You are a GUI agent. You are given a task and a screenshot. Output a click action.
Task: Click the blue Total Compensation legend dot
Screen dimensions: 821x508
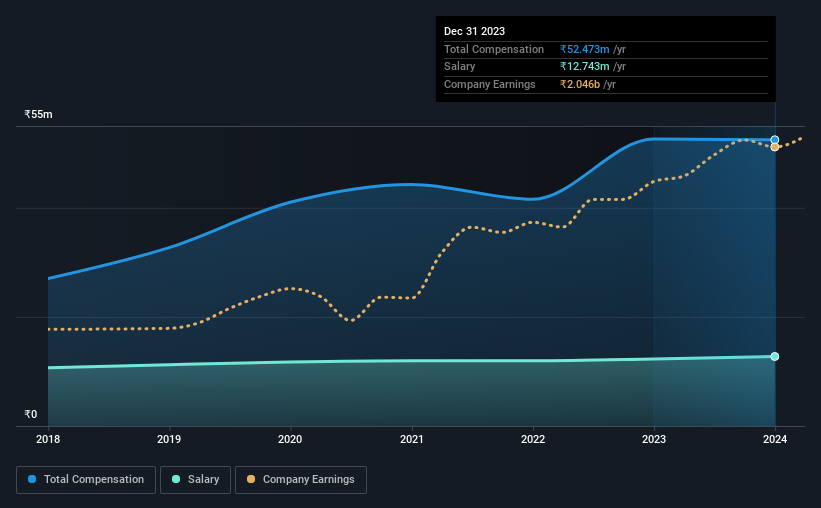(x=32, y=479)
